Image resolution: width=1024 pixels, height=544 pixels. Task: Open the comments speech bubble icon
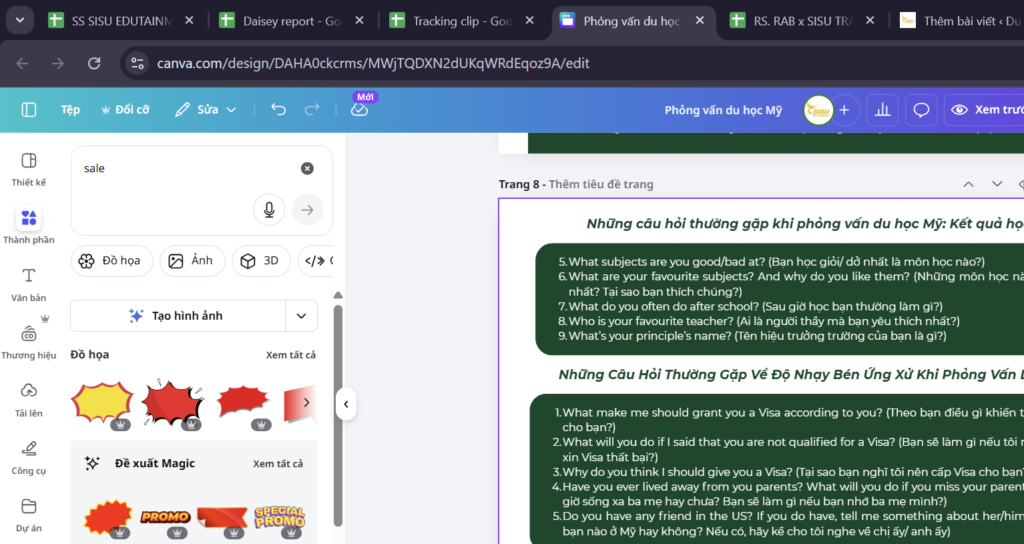click(x=921, y=110)
